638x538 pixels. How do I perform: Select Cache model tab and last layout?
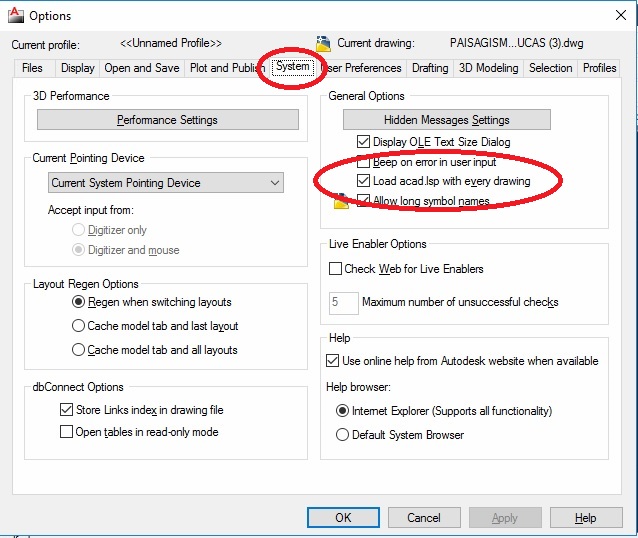tap(79, 326)
